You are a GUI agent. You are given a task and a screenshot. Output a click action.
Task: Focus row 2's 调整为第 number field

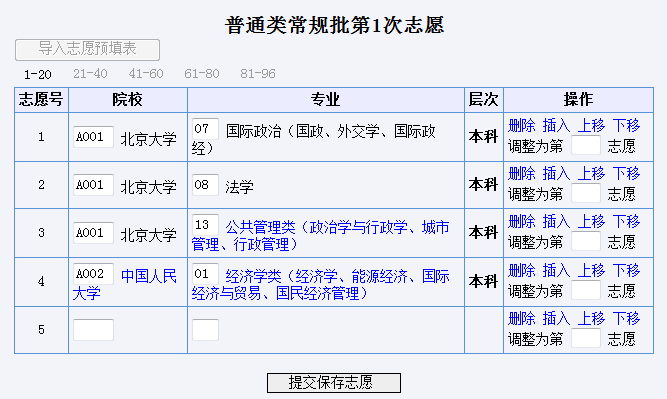coord(586,194)
